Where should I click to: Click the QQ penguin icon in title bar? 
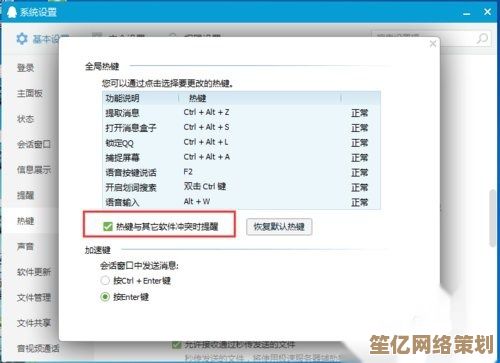[x=12, y=12]
